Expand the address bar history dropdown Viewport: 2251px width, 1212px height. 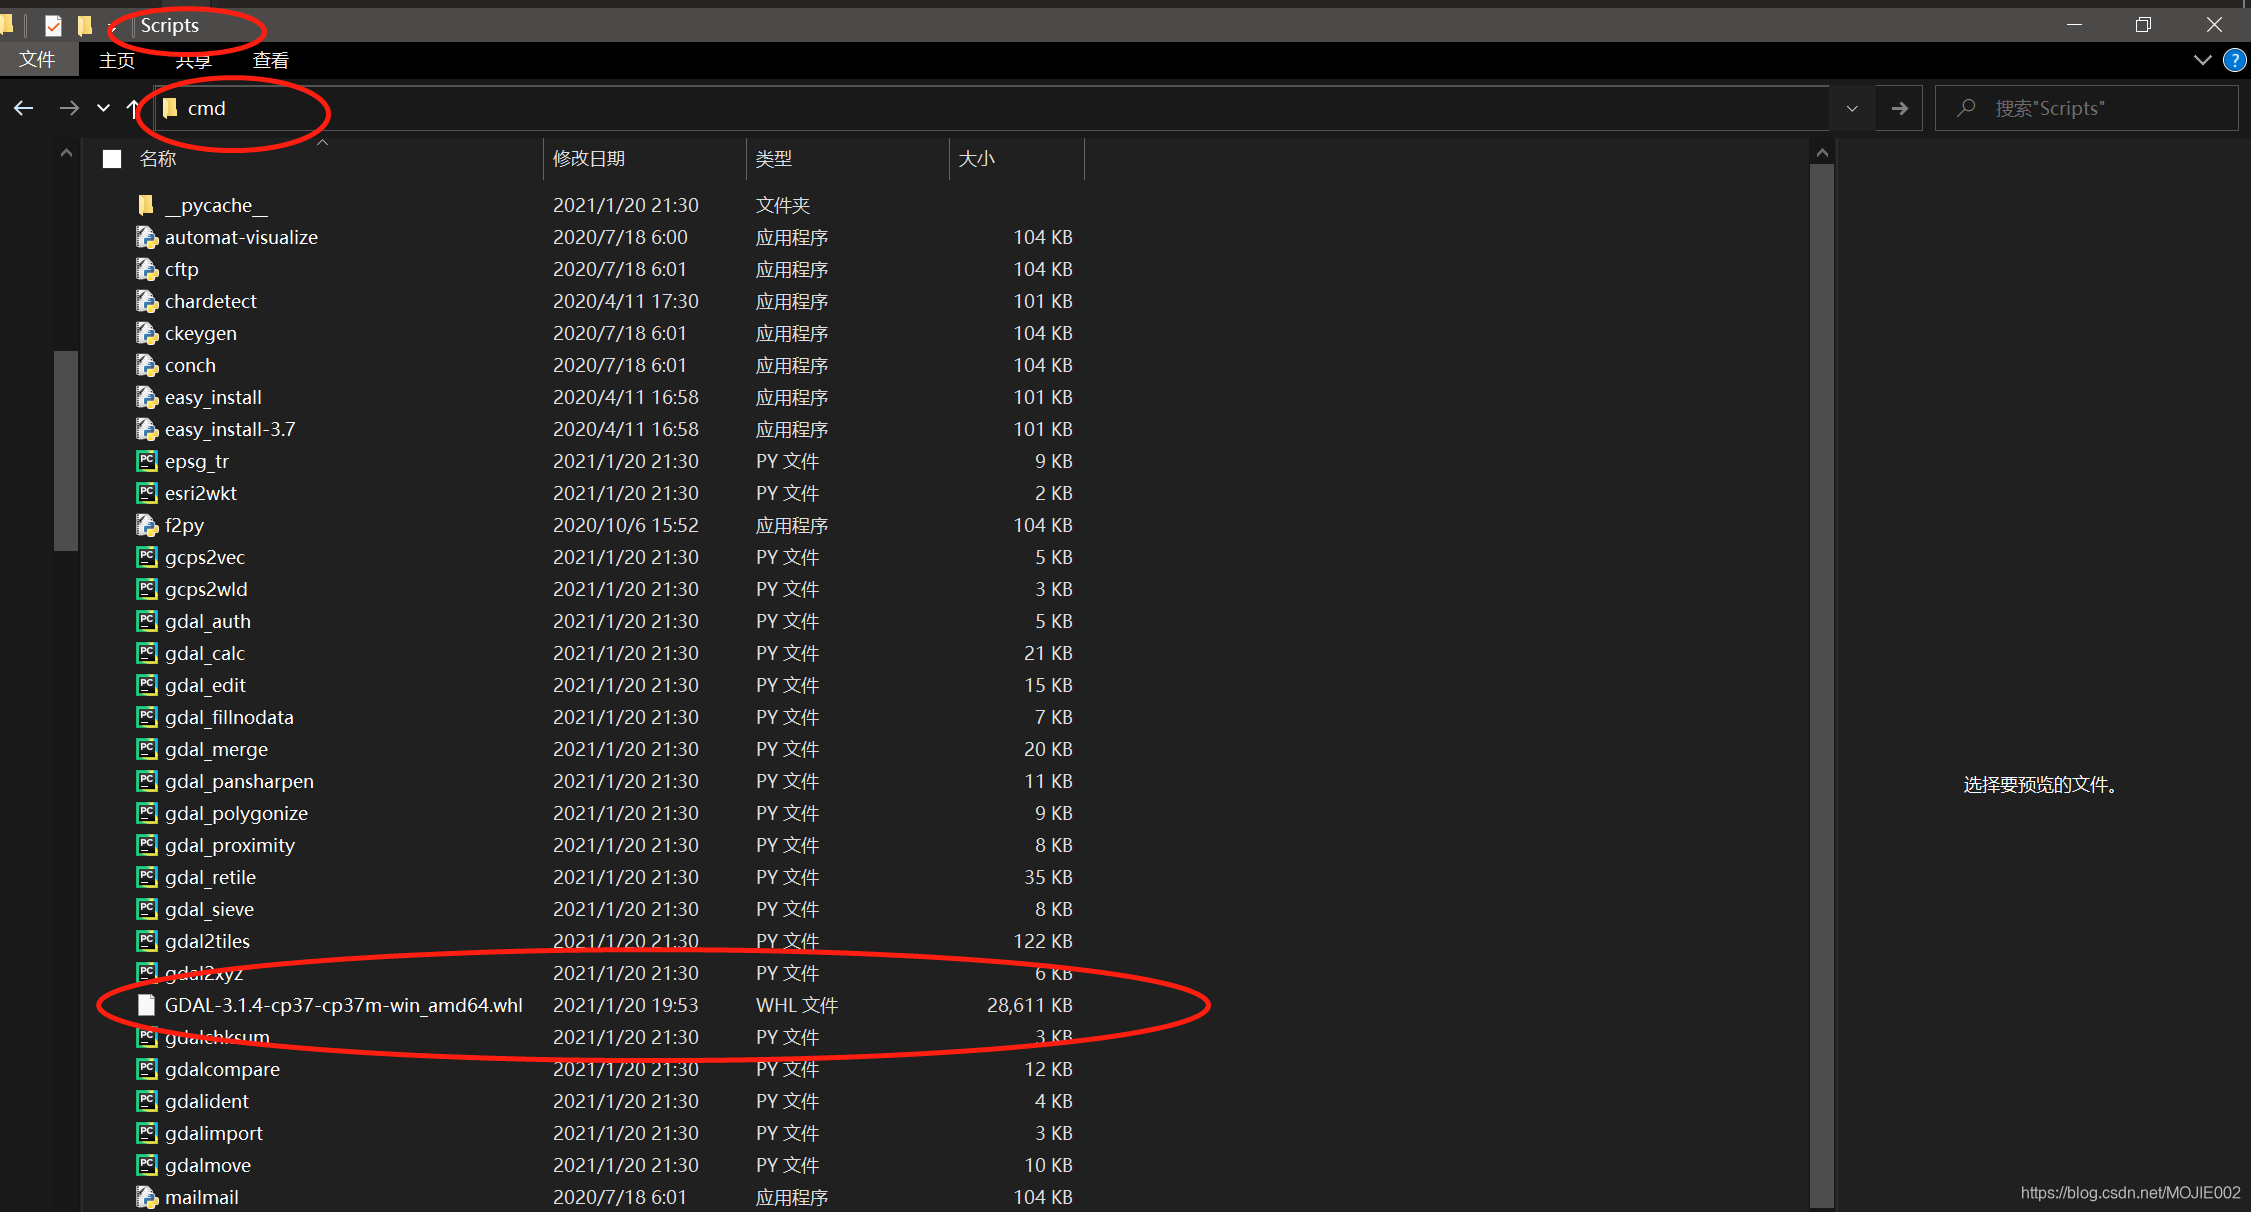tap(1852, 108)
